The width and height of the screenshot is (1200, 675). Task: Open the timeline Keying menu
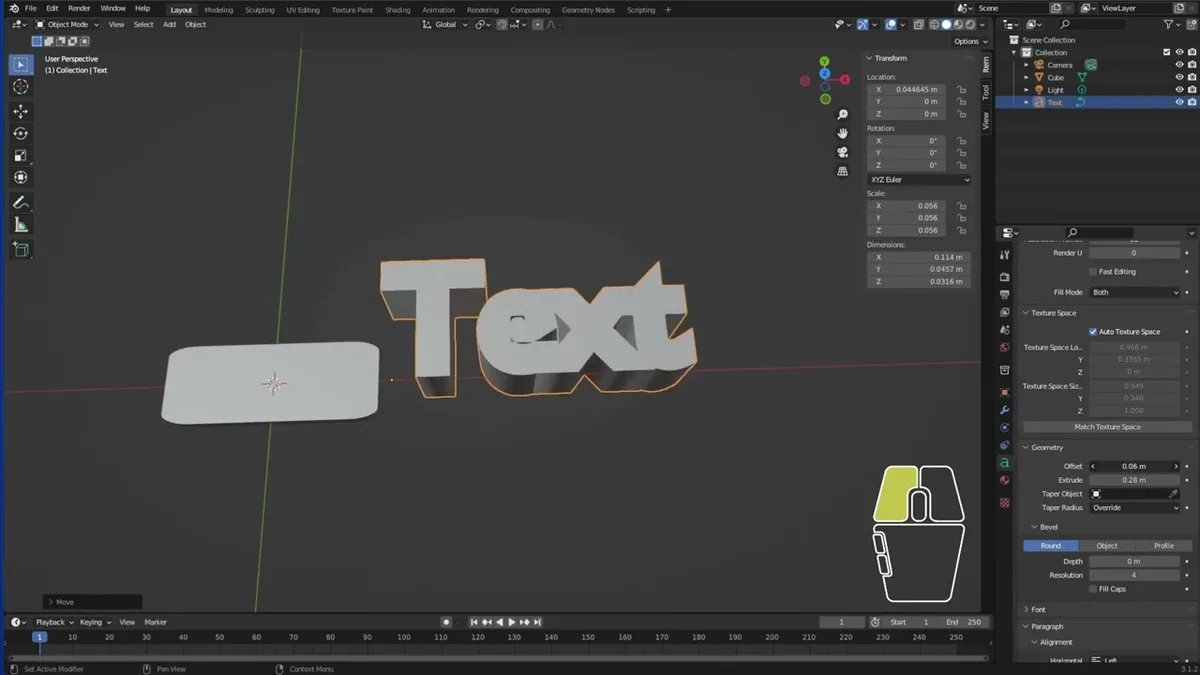pos(93,622)
